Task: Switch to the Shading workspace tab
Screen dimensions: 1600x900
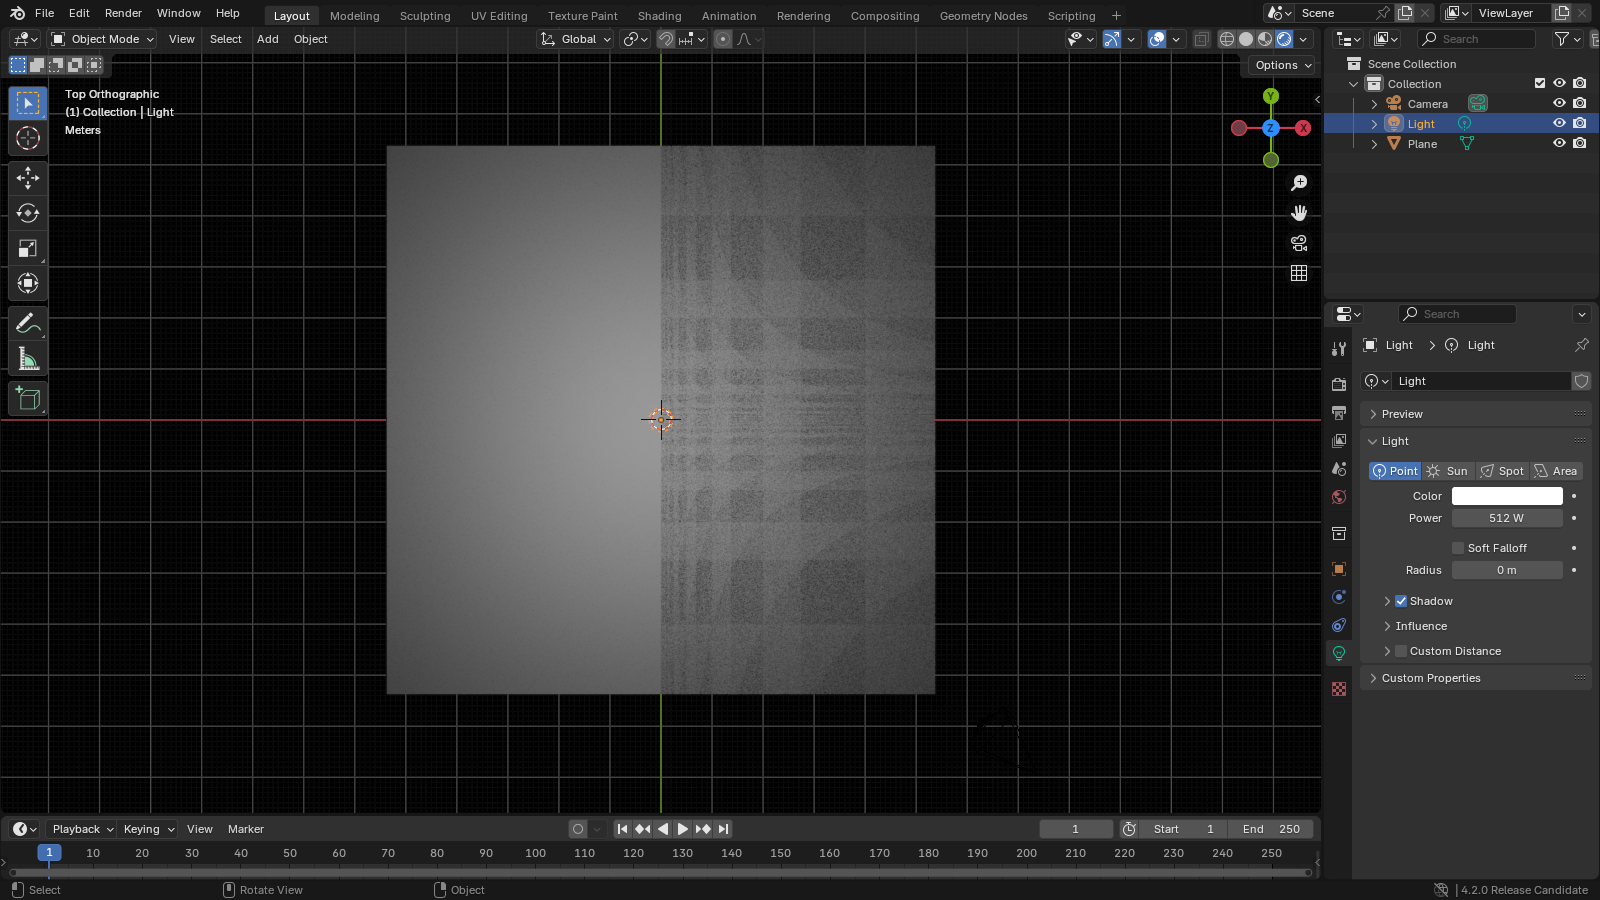Action: (x=660, y=16)
